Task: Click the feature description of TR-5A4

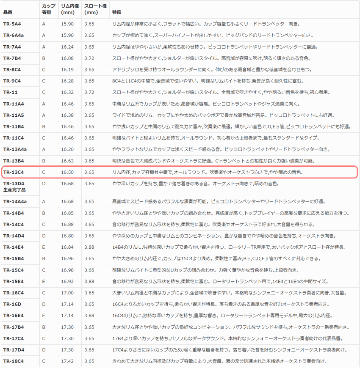Action: coord(207,24)
